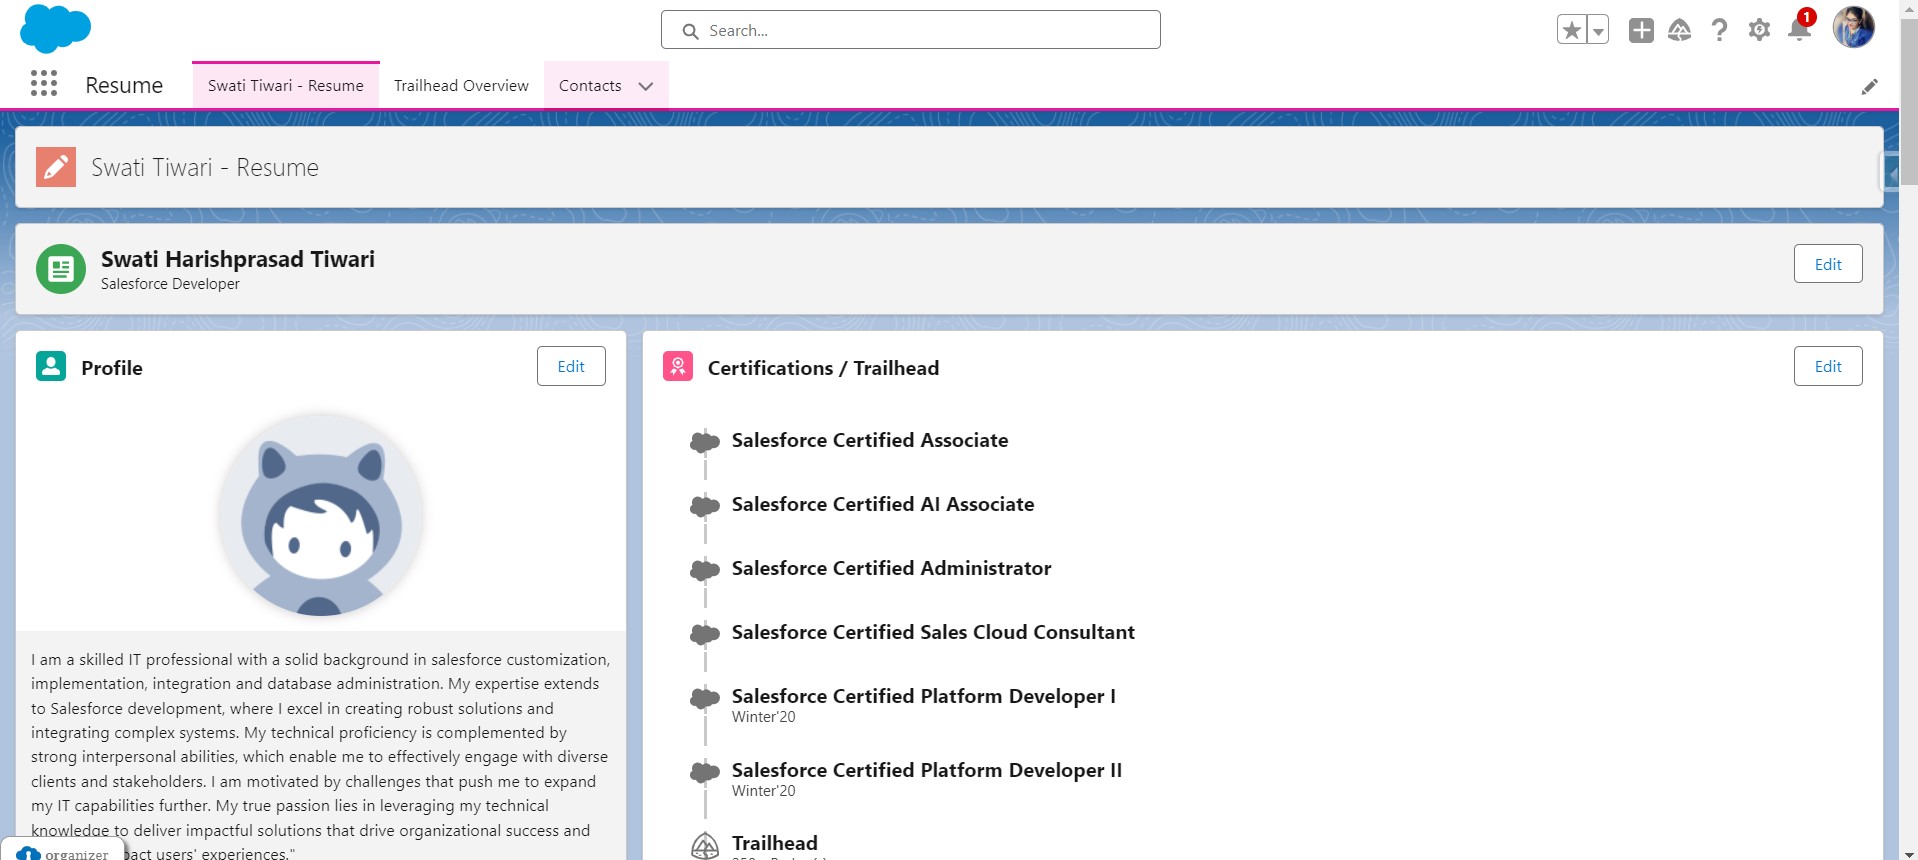The width and height of the screenshot is (1918, 860).
Task: Edit the Certifications / Trailhead section
Action: (x=1827, y=366)
